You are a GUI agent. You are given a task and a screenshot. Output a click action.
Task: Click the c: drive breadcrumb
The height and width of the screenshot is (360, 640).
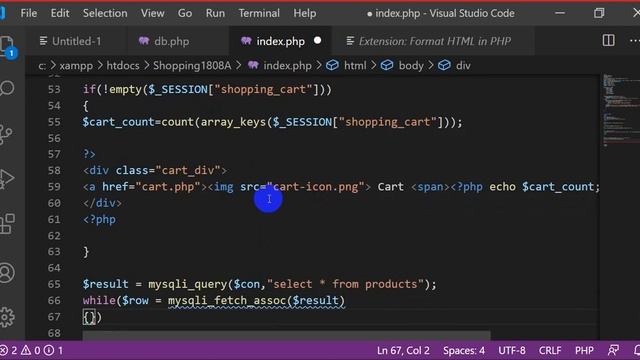(42, 65)
